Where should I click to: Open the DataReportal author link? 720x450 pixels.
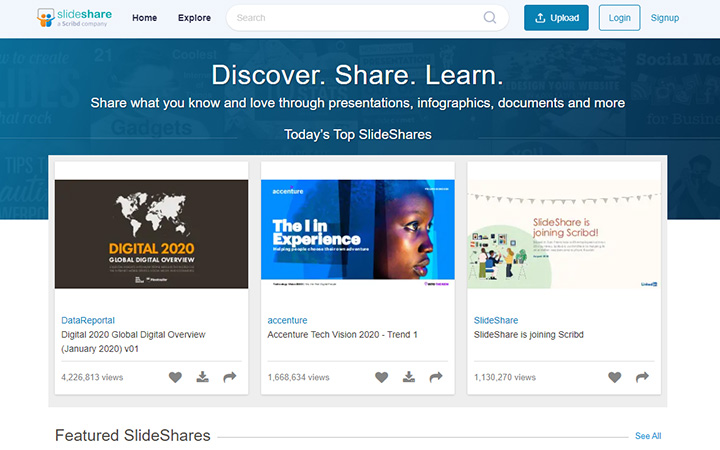[88, 321]
